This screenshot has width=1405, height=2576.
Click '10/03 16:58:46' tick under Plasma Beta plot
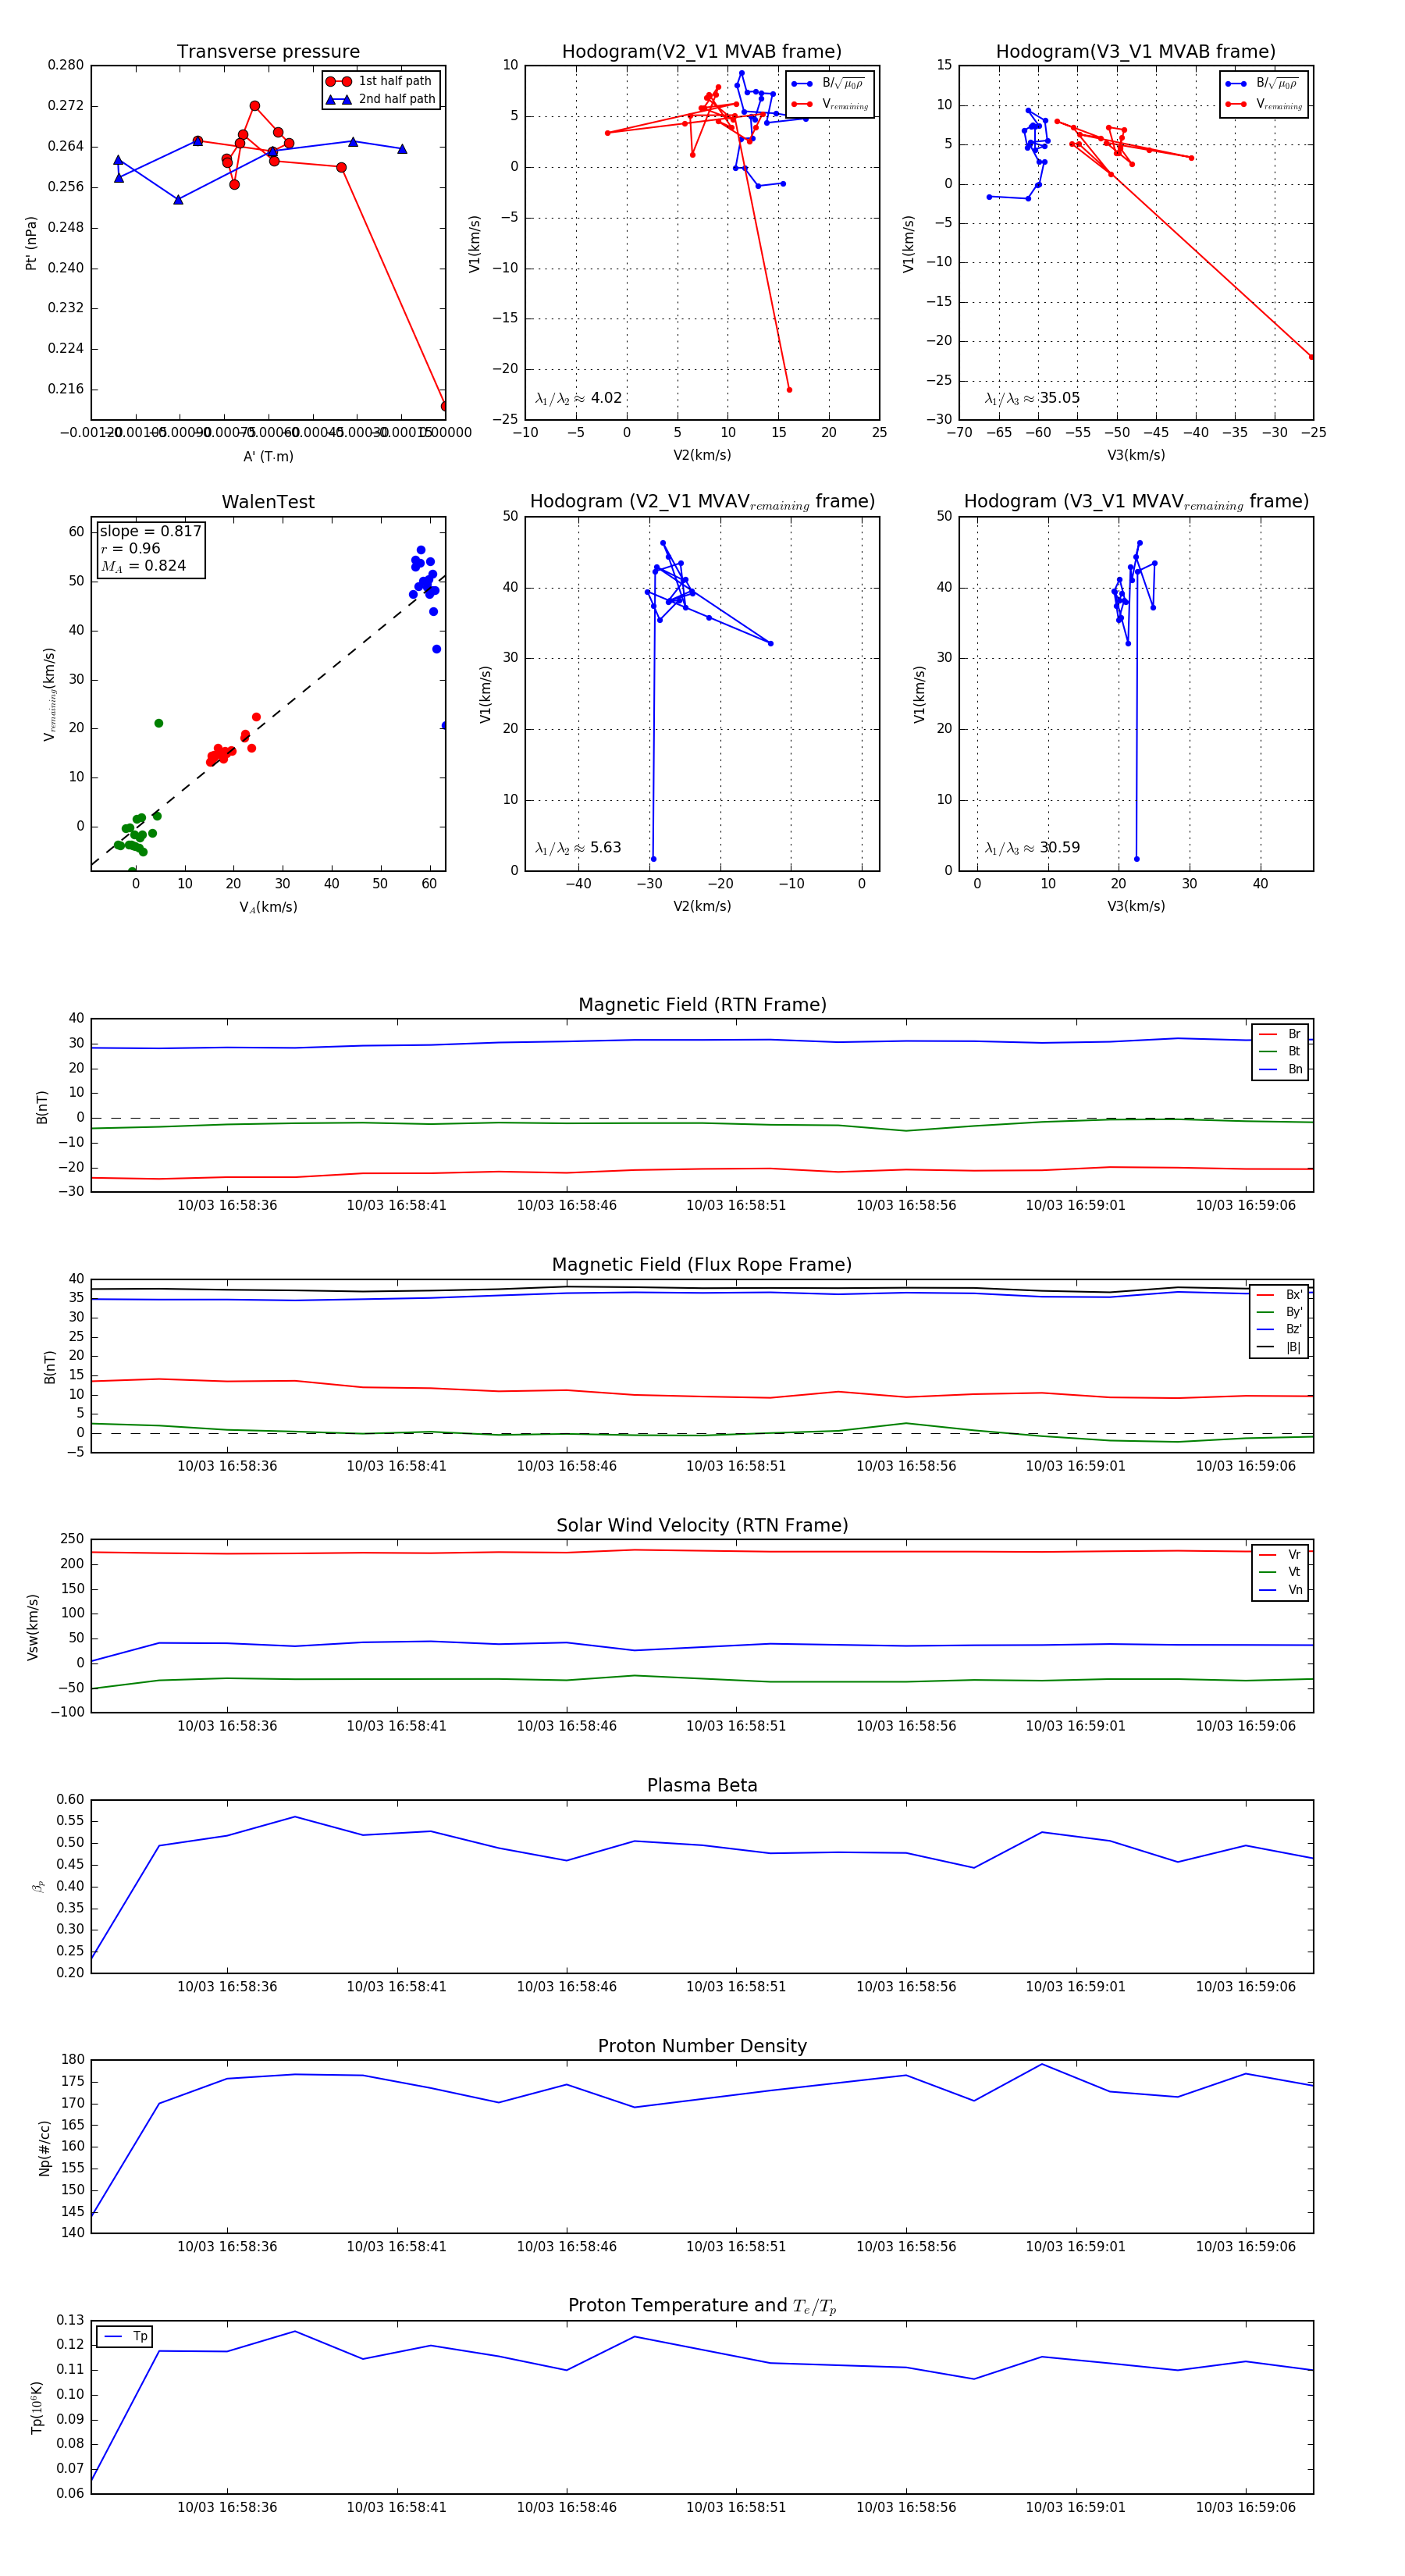click(x=566, y=1987)
